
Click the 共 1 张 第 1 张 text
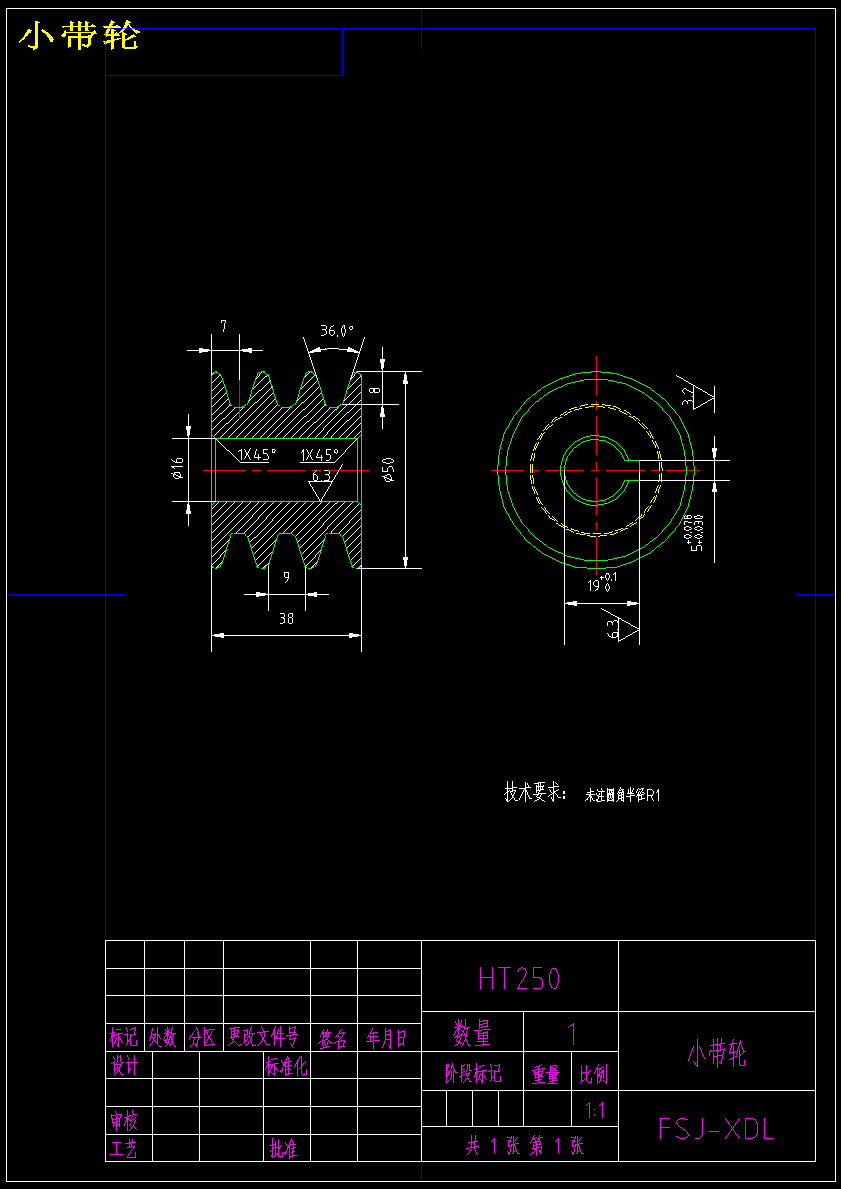point(525,1147)
